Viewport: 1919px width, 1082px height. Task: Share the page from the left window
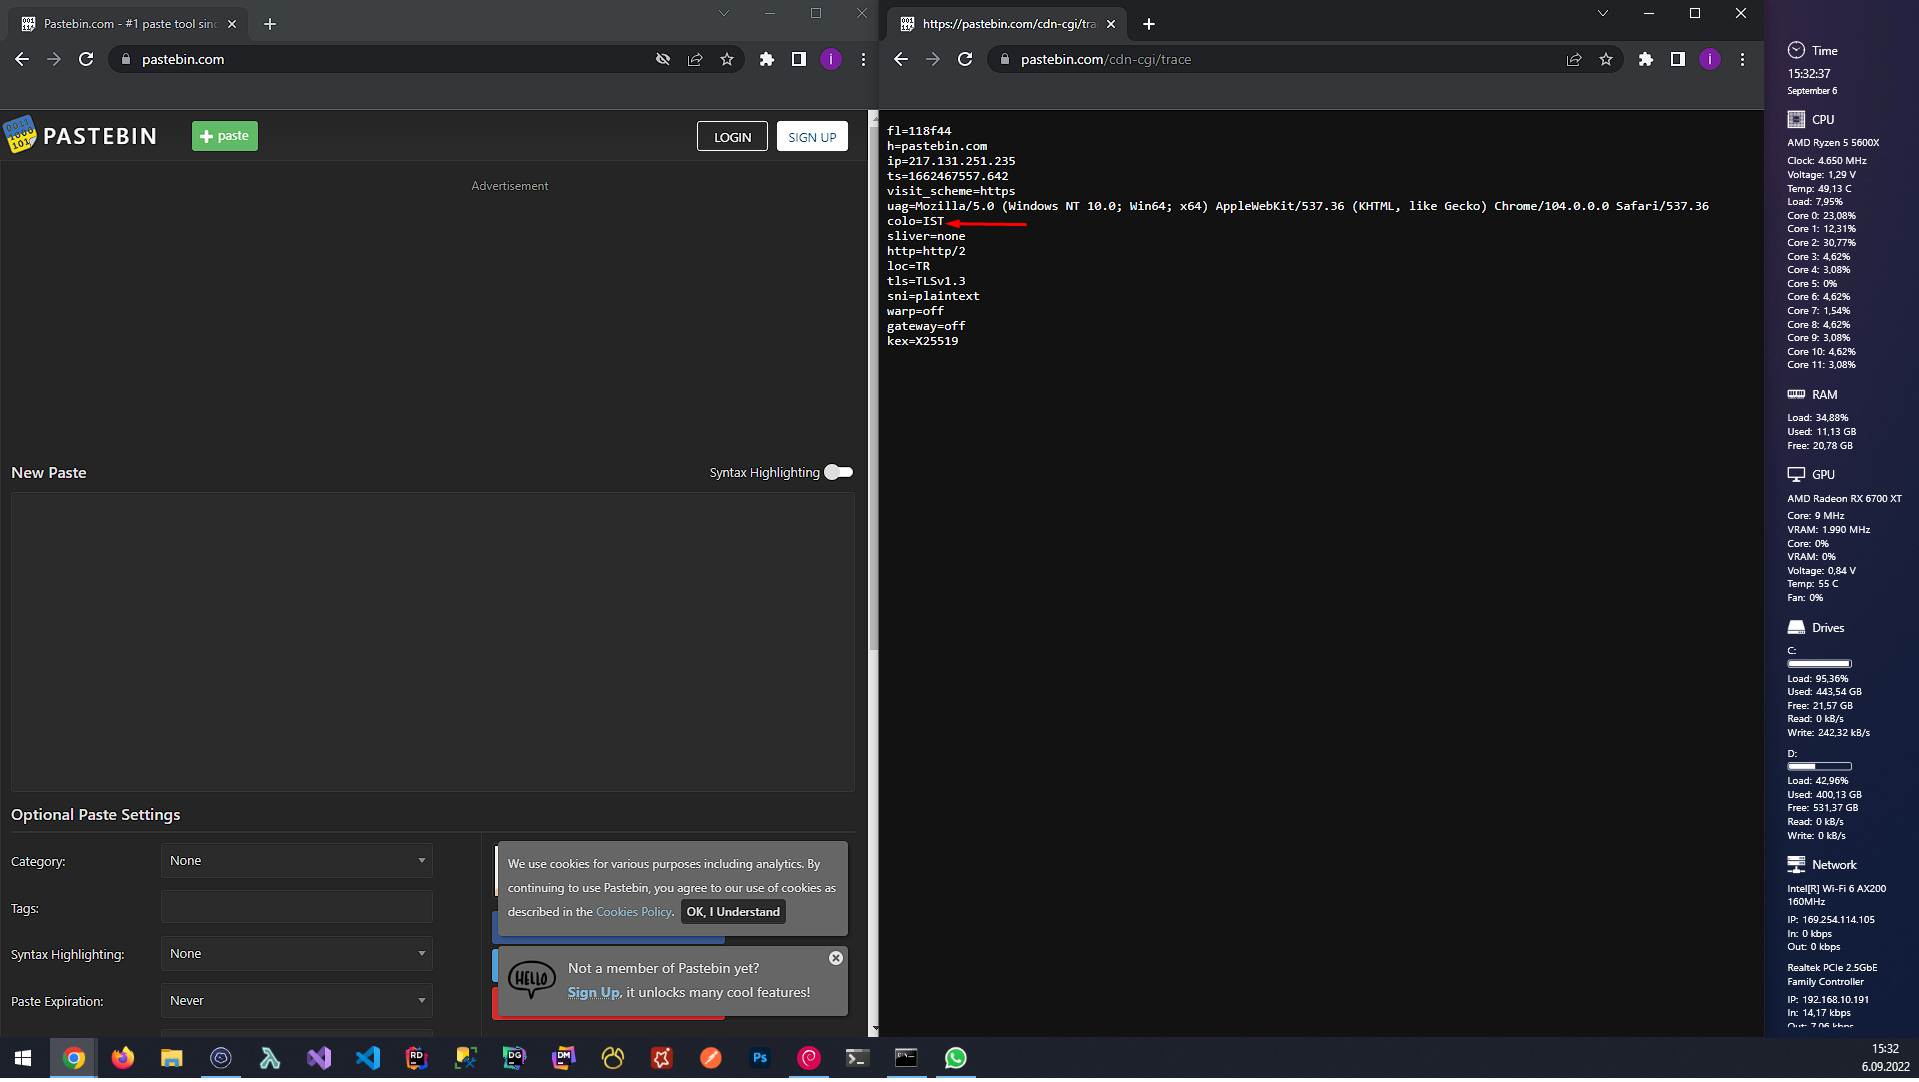[695, 59]
